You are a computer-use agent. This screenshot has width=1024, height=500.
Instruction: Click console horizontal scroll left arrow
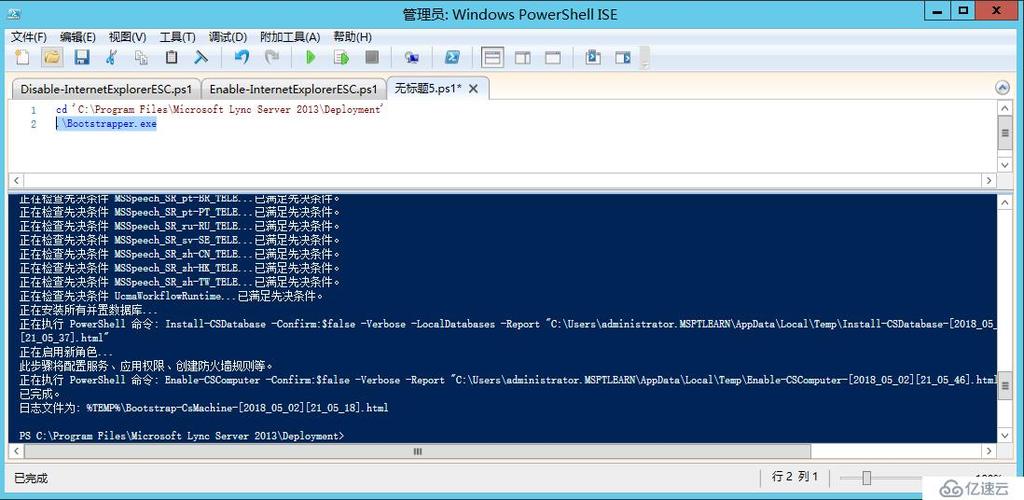15,451
